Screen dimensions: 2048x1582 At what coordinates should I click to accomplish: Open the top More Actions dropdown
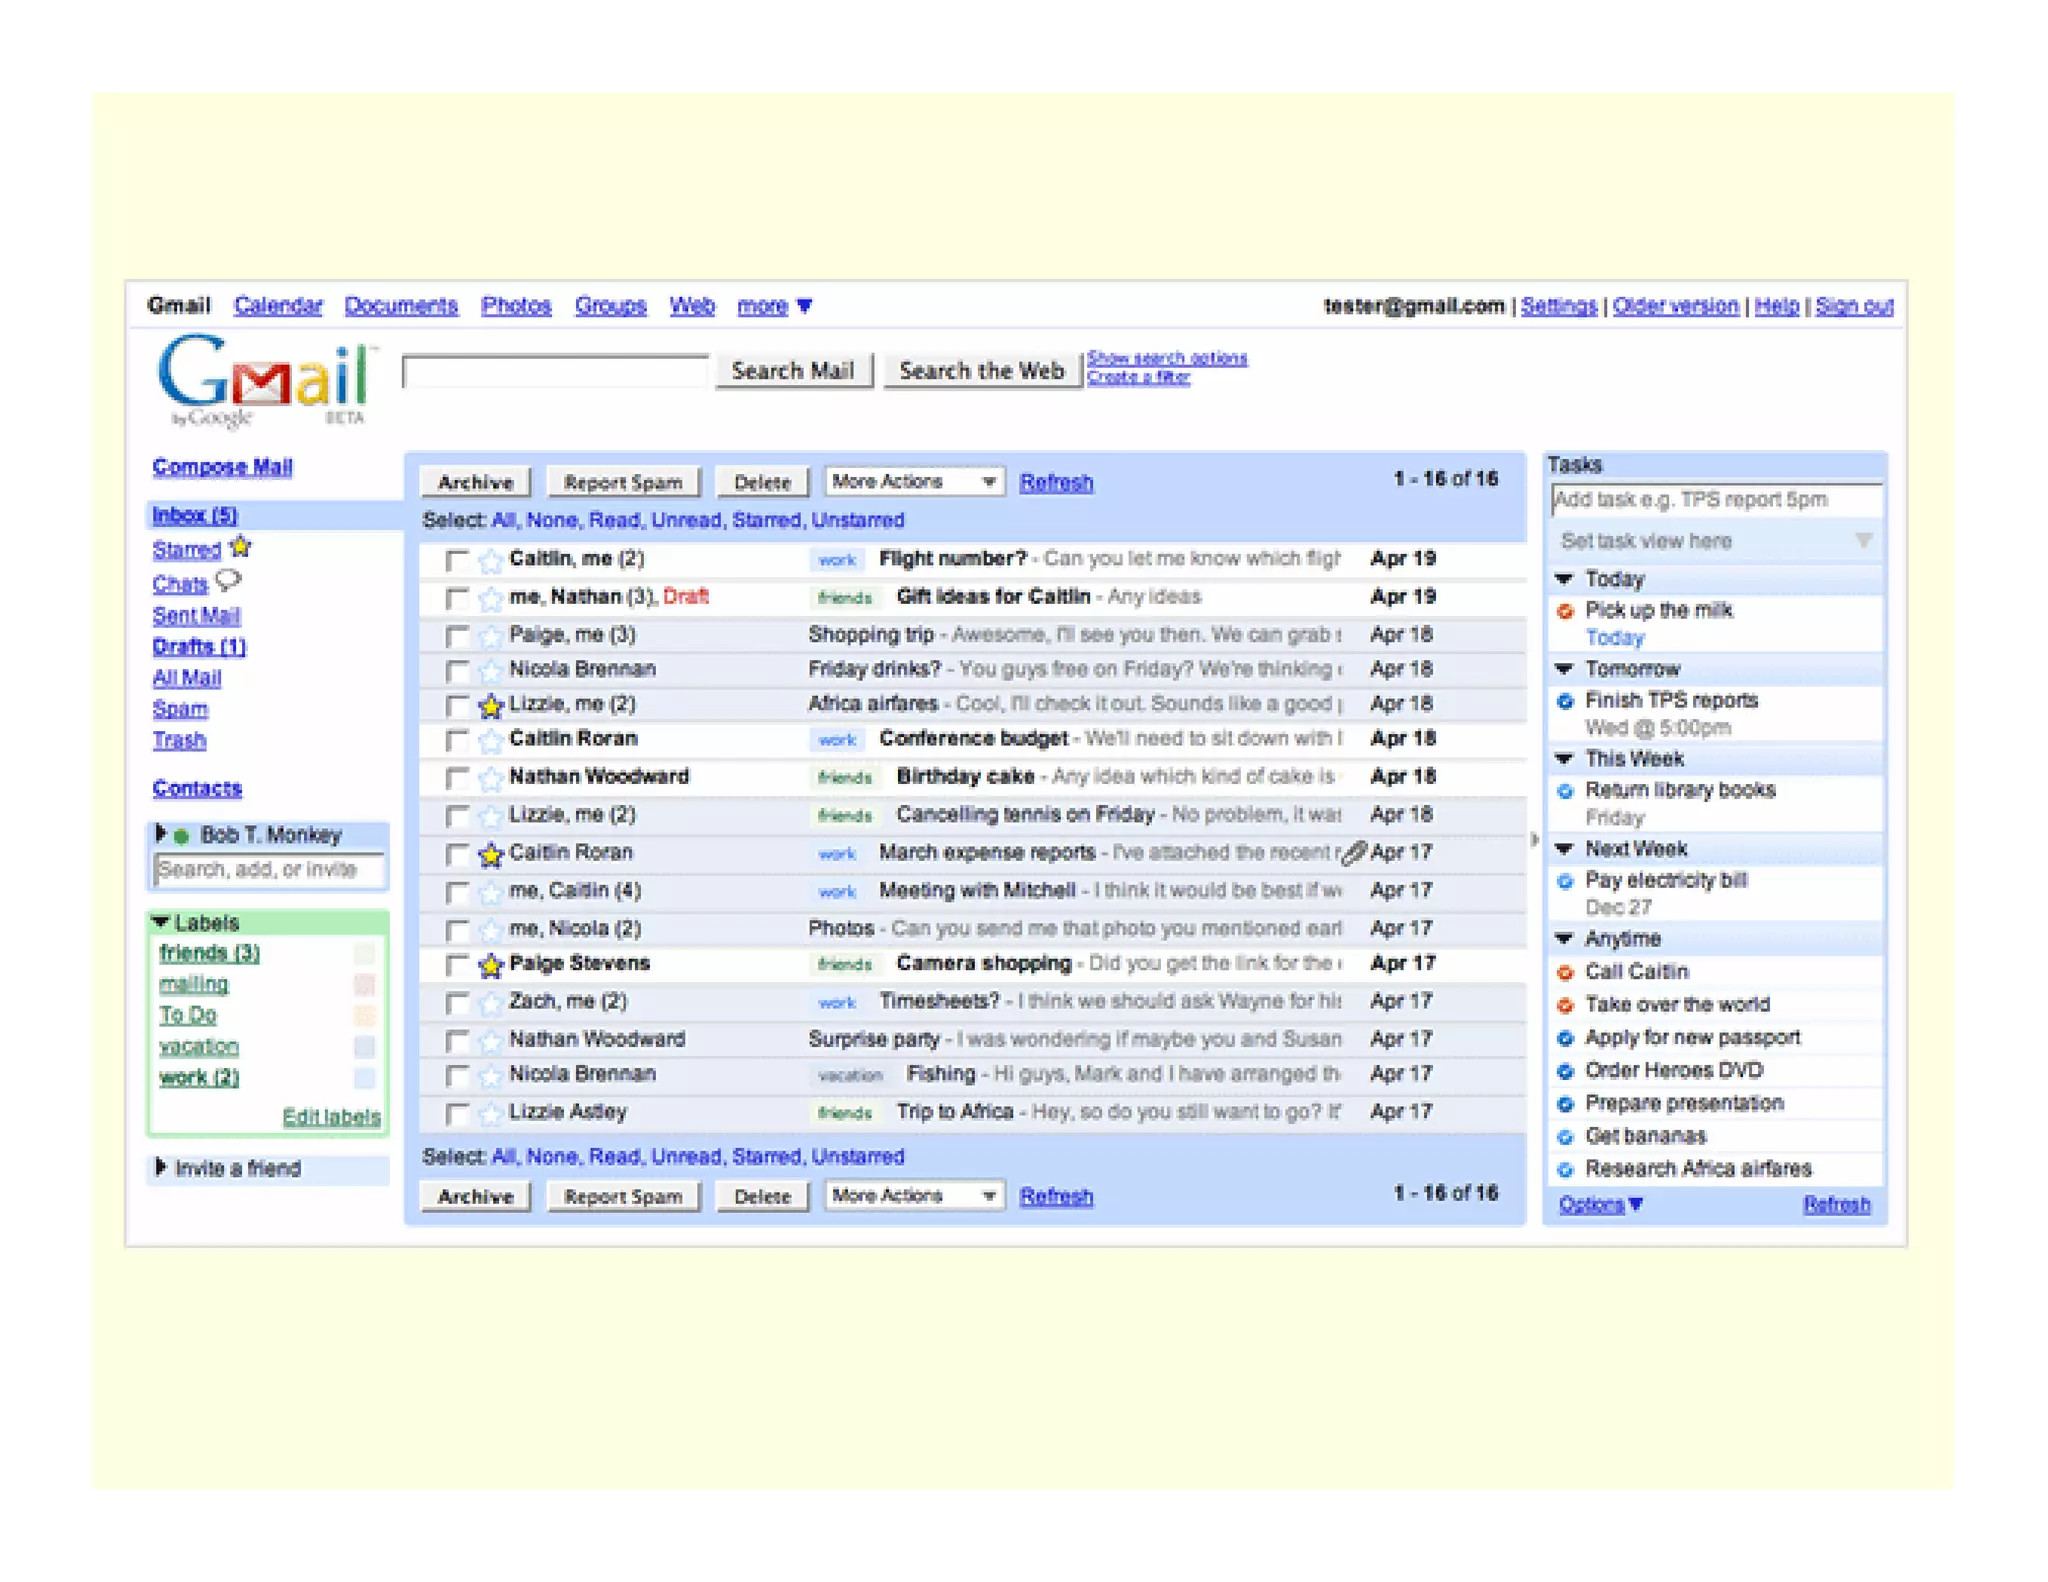coord(913,482)
